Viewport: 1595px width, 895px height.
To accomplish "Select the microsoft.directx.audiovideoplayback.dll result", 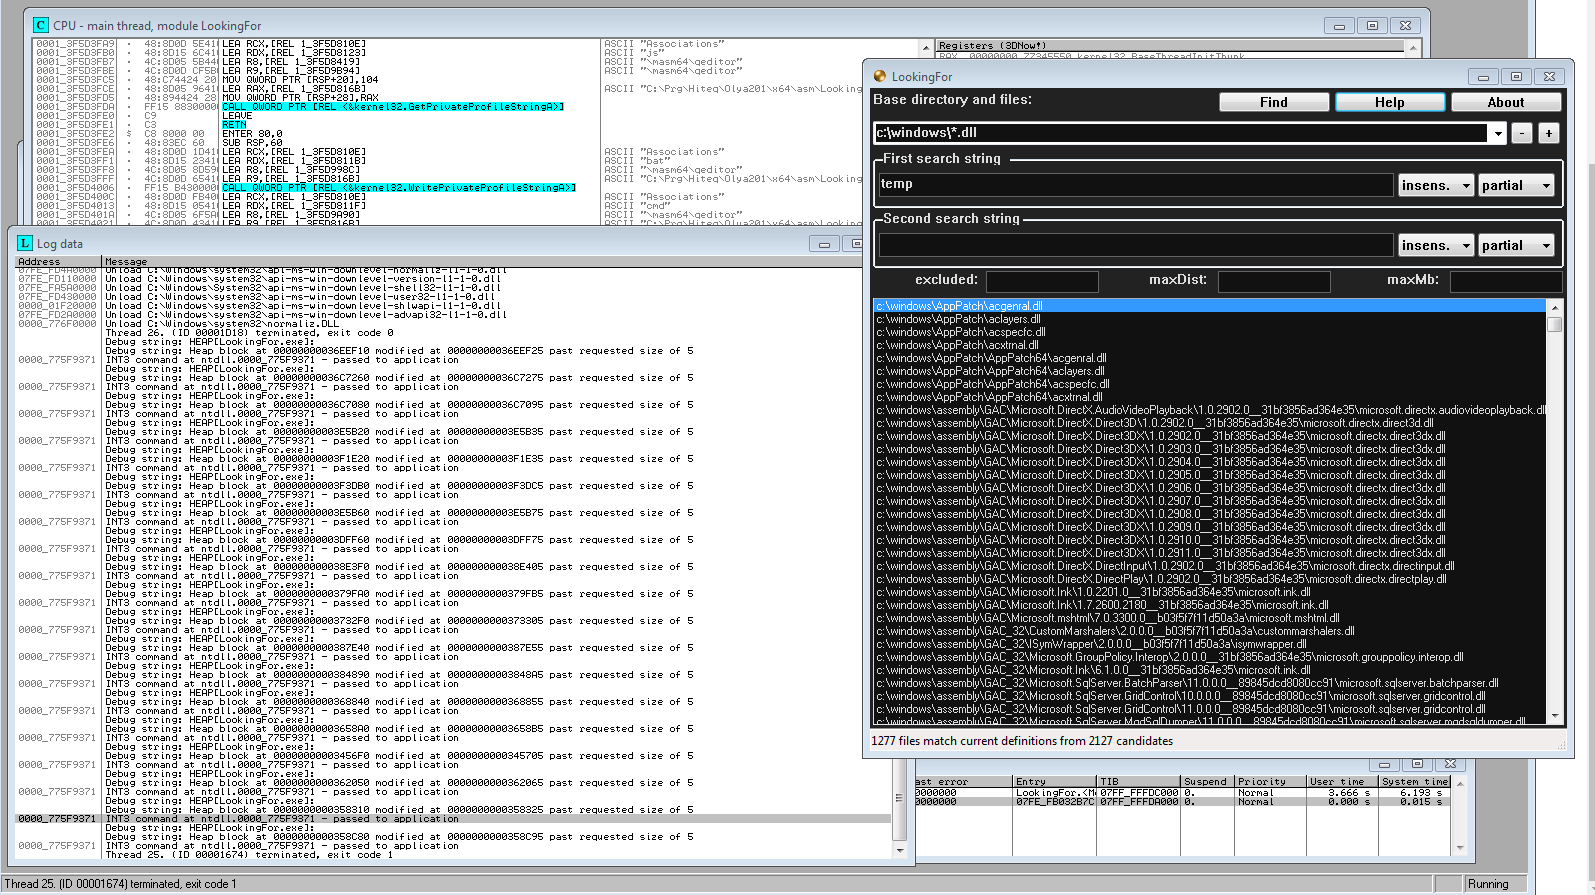I will (x=1209, y=410).
